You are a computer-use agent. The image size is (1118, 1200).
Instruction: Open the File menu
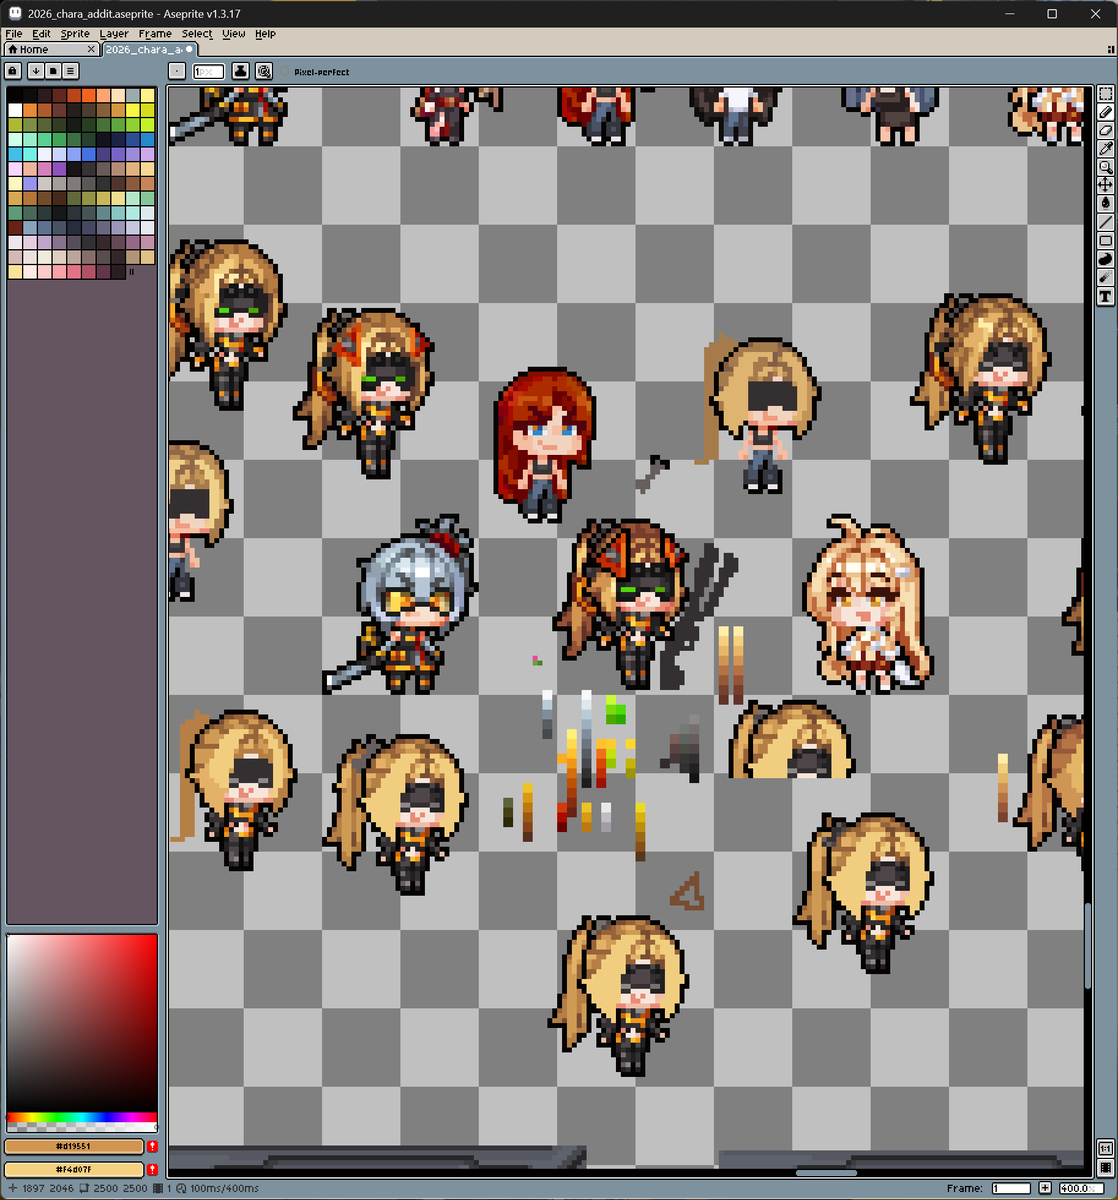tap(14, 34)
